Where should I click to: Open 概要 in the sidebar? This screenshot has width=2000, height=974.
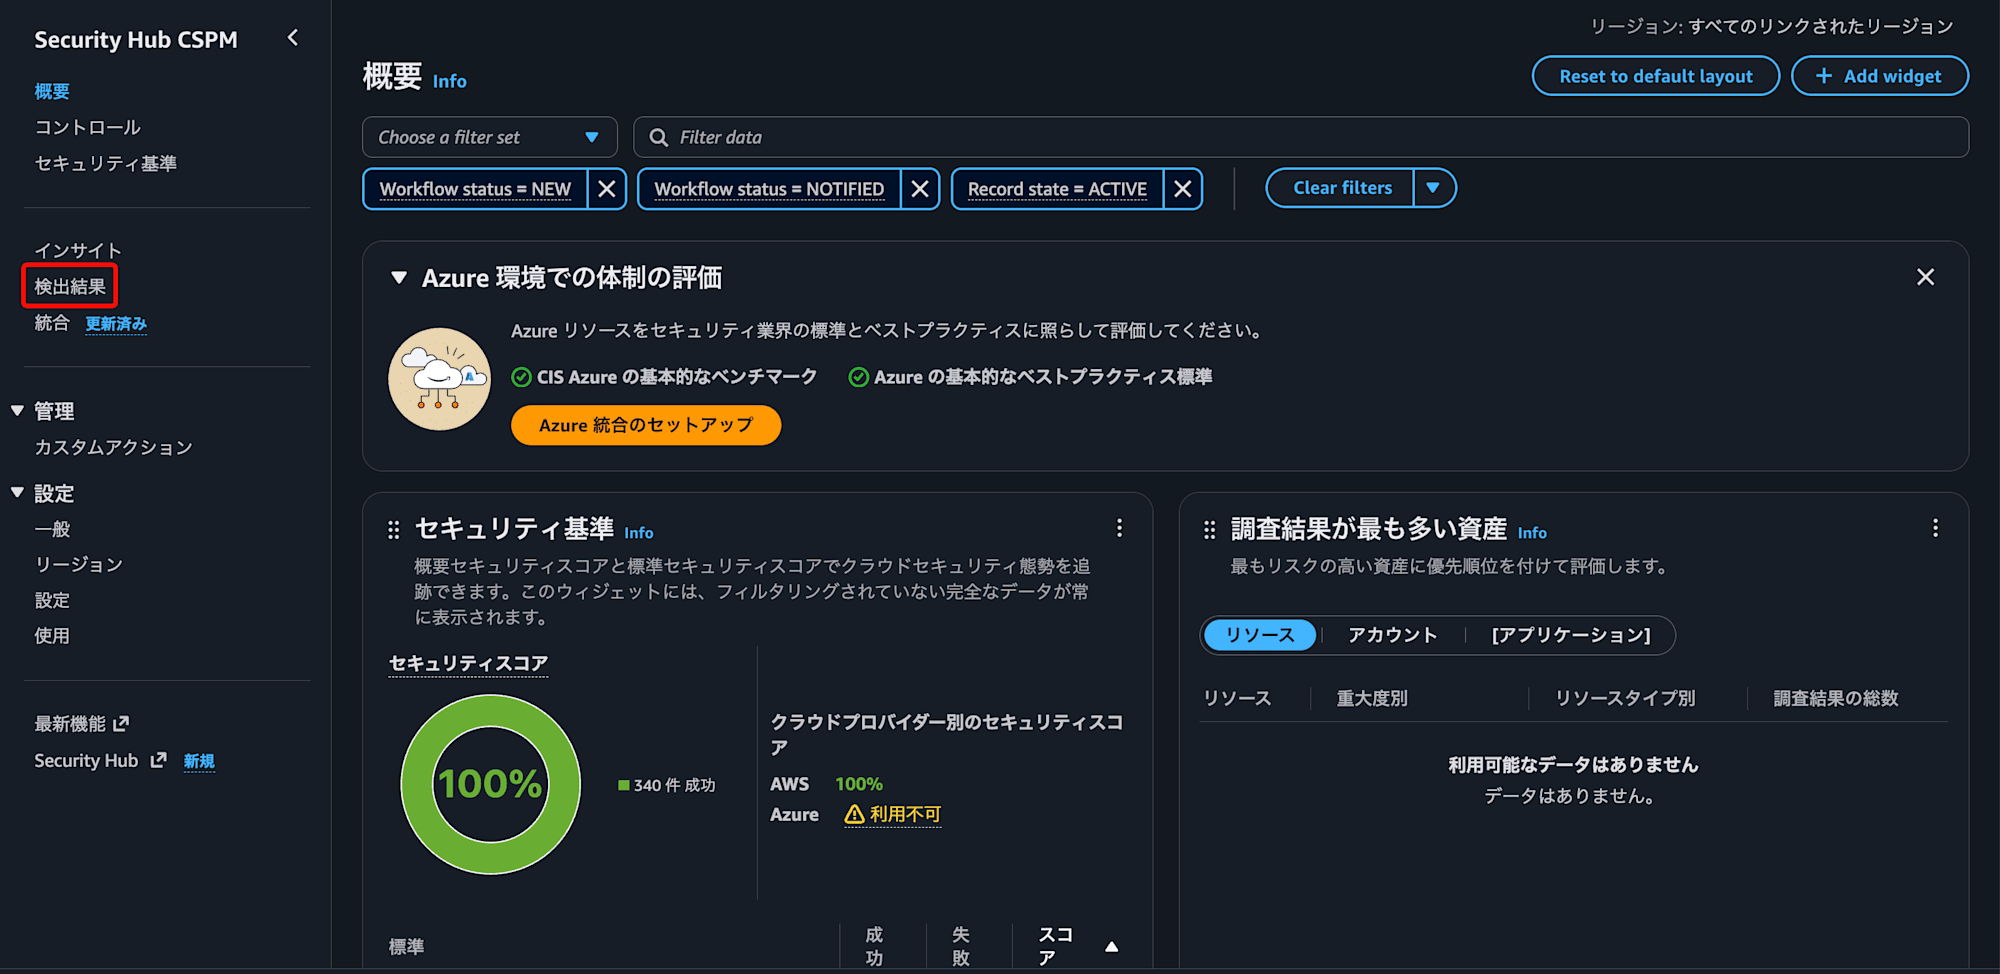point(52,91)
